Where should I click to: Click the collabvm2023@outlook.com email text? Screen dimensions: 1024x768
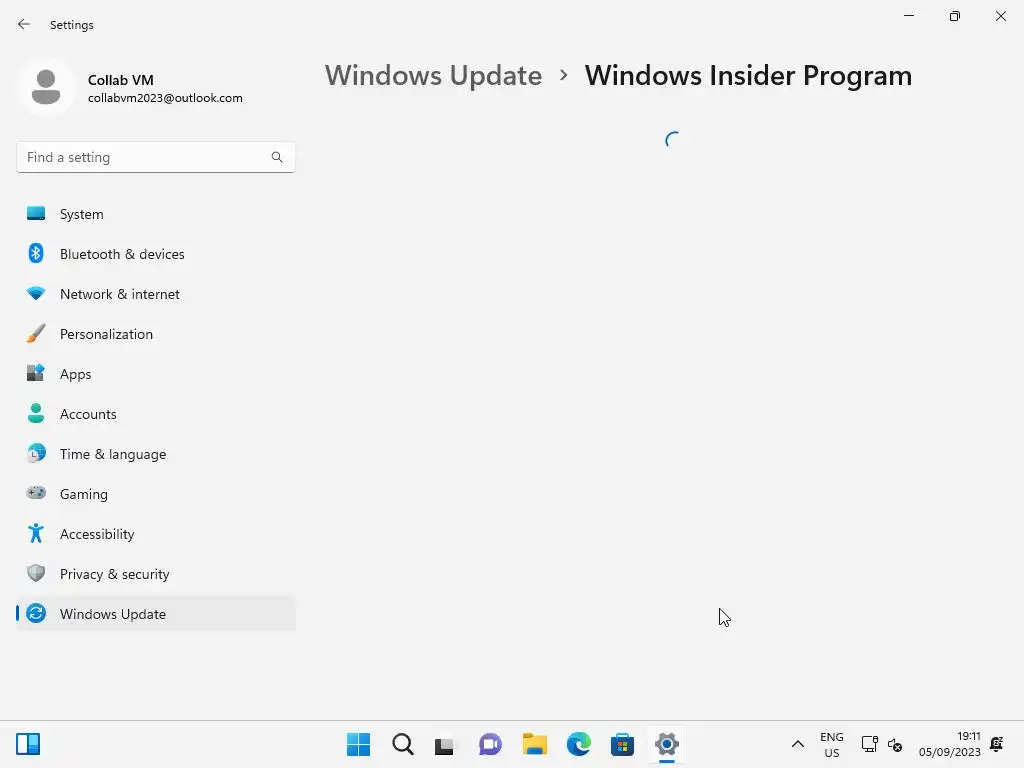(165, 98)
